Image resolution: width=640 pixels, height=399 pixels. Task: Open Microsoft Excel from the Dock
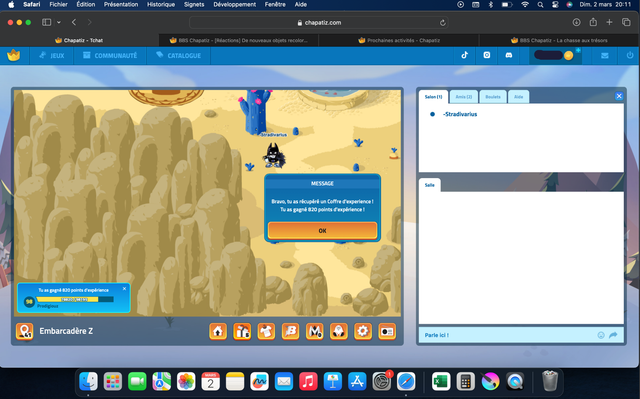pyautogui.click(x=441, y=381)
